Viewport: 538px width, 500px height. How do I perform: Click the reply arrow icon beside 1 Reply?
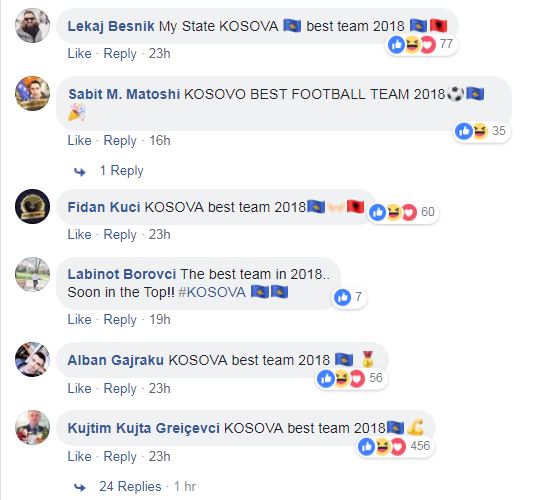(80, 171)
